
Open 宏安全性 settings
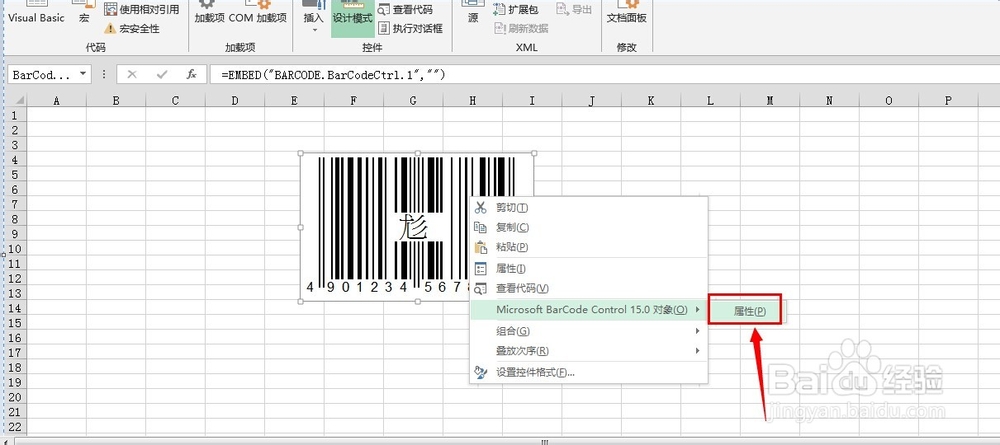132,29
